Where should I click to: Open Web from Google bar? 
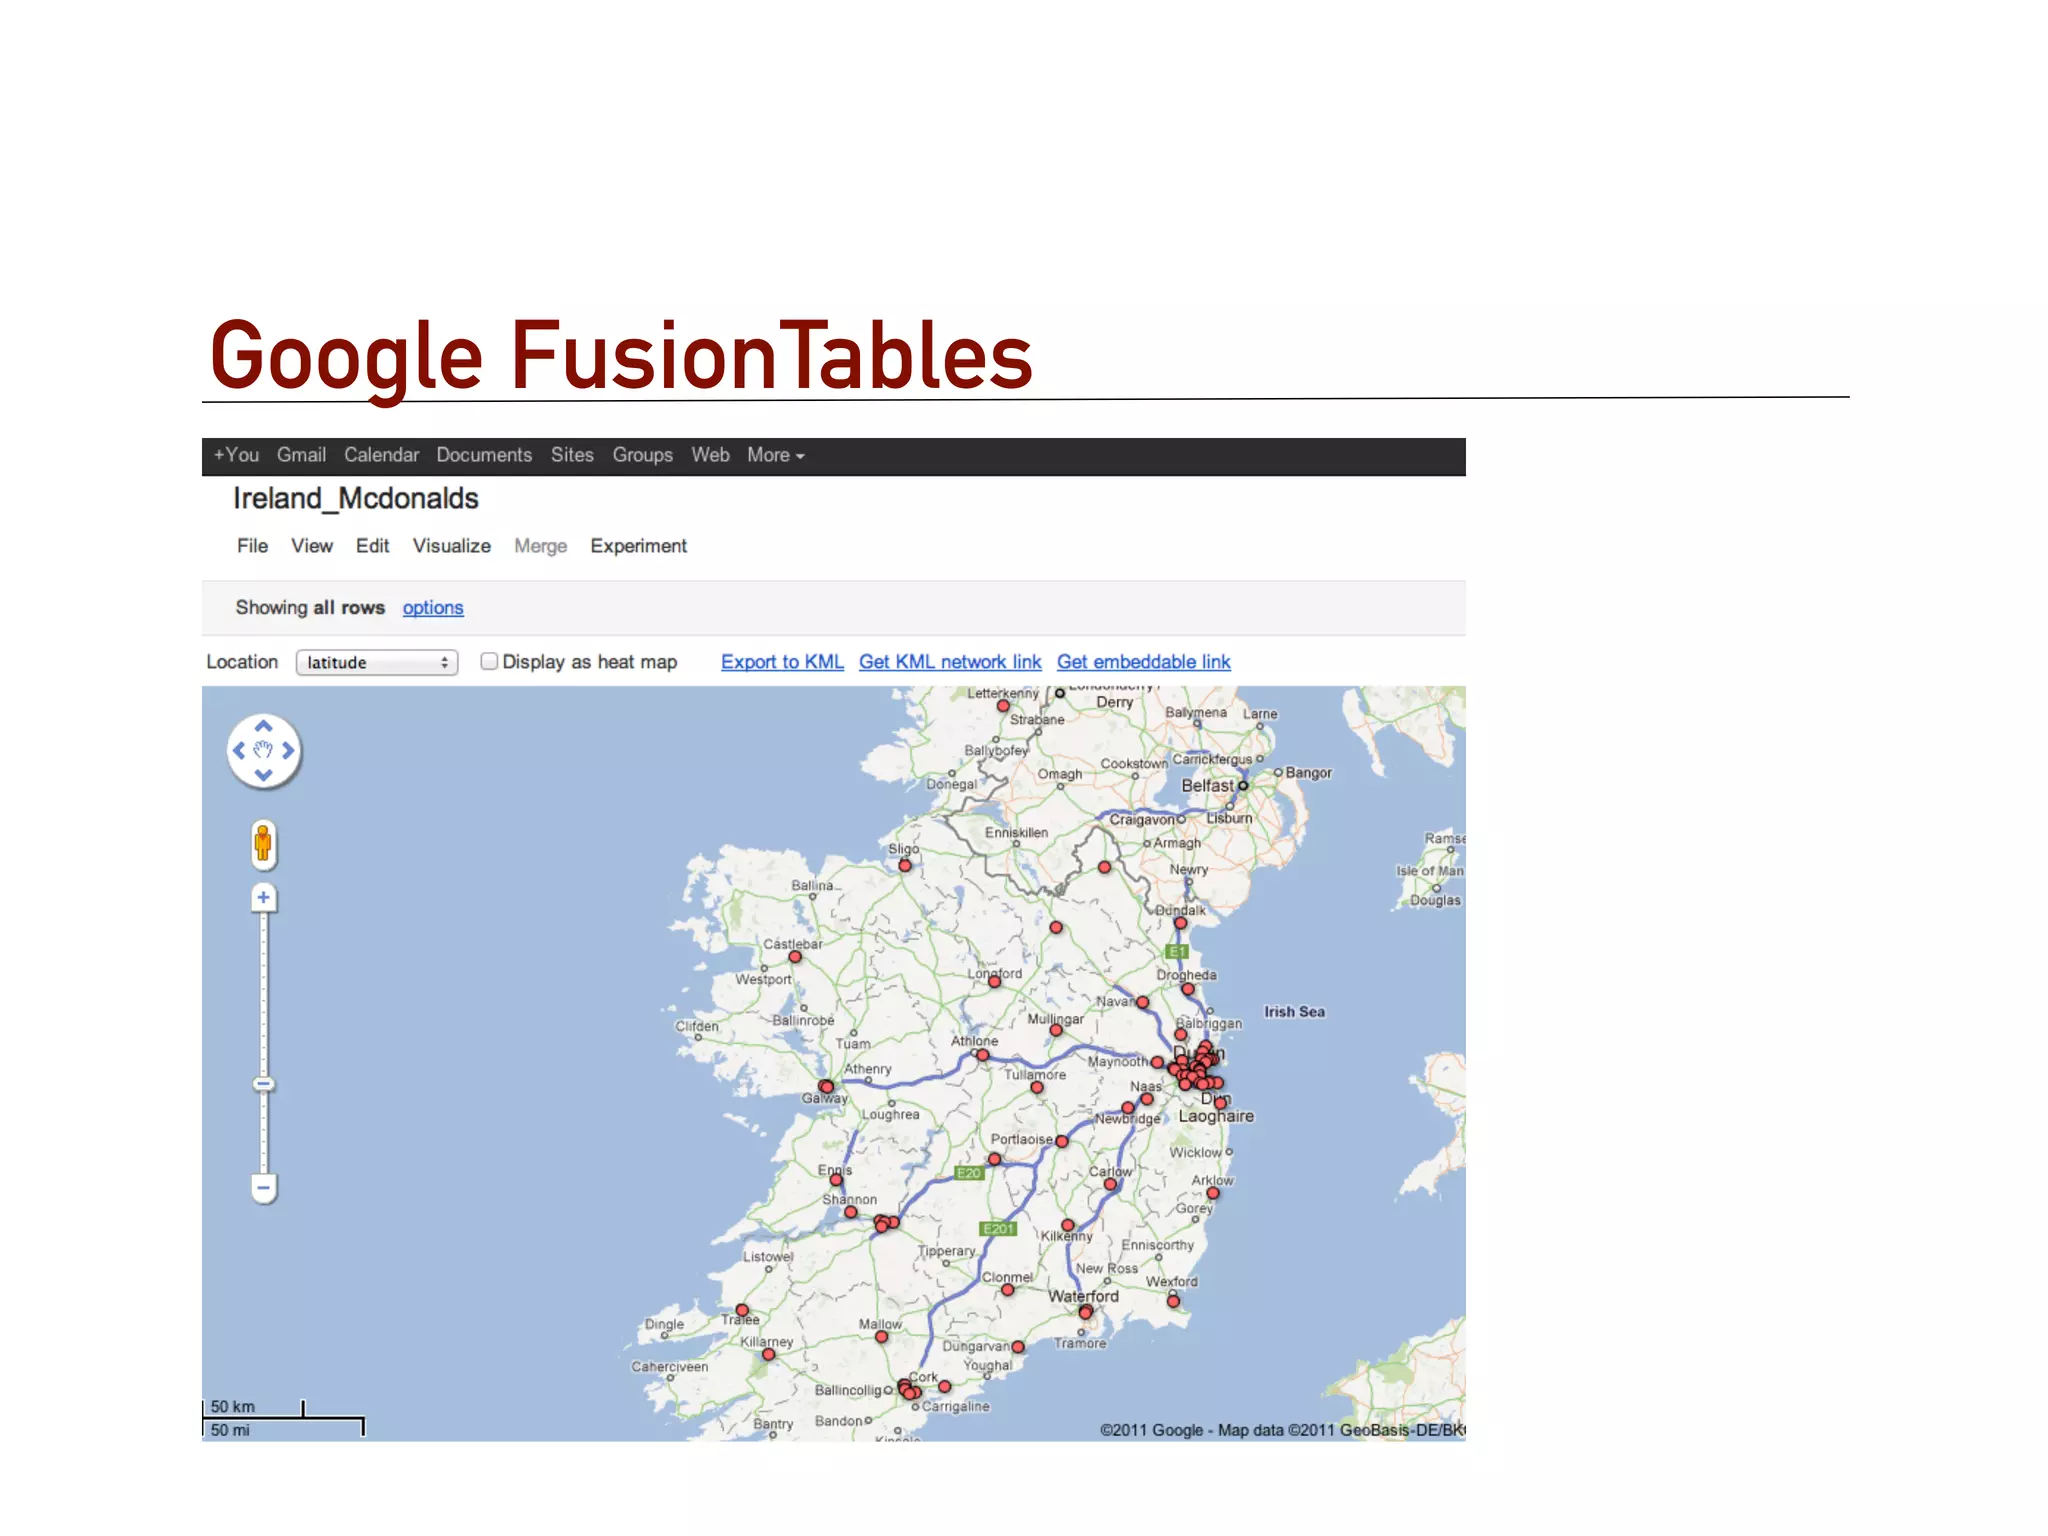(710, 455)
